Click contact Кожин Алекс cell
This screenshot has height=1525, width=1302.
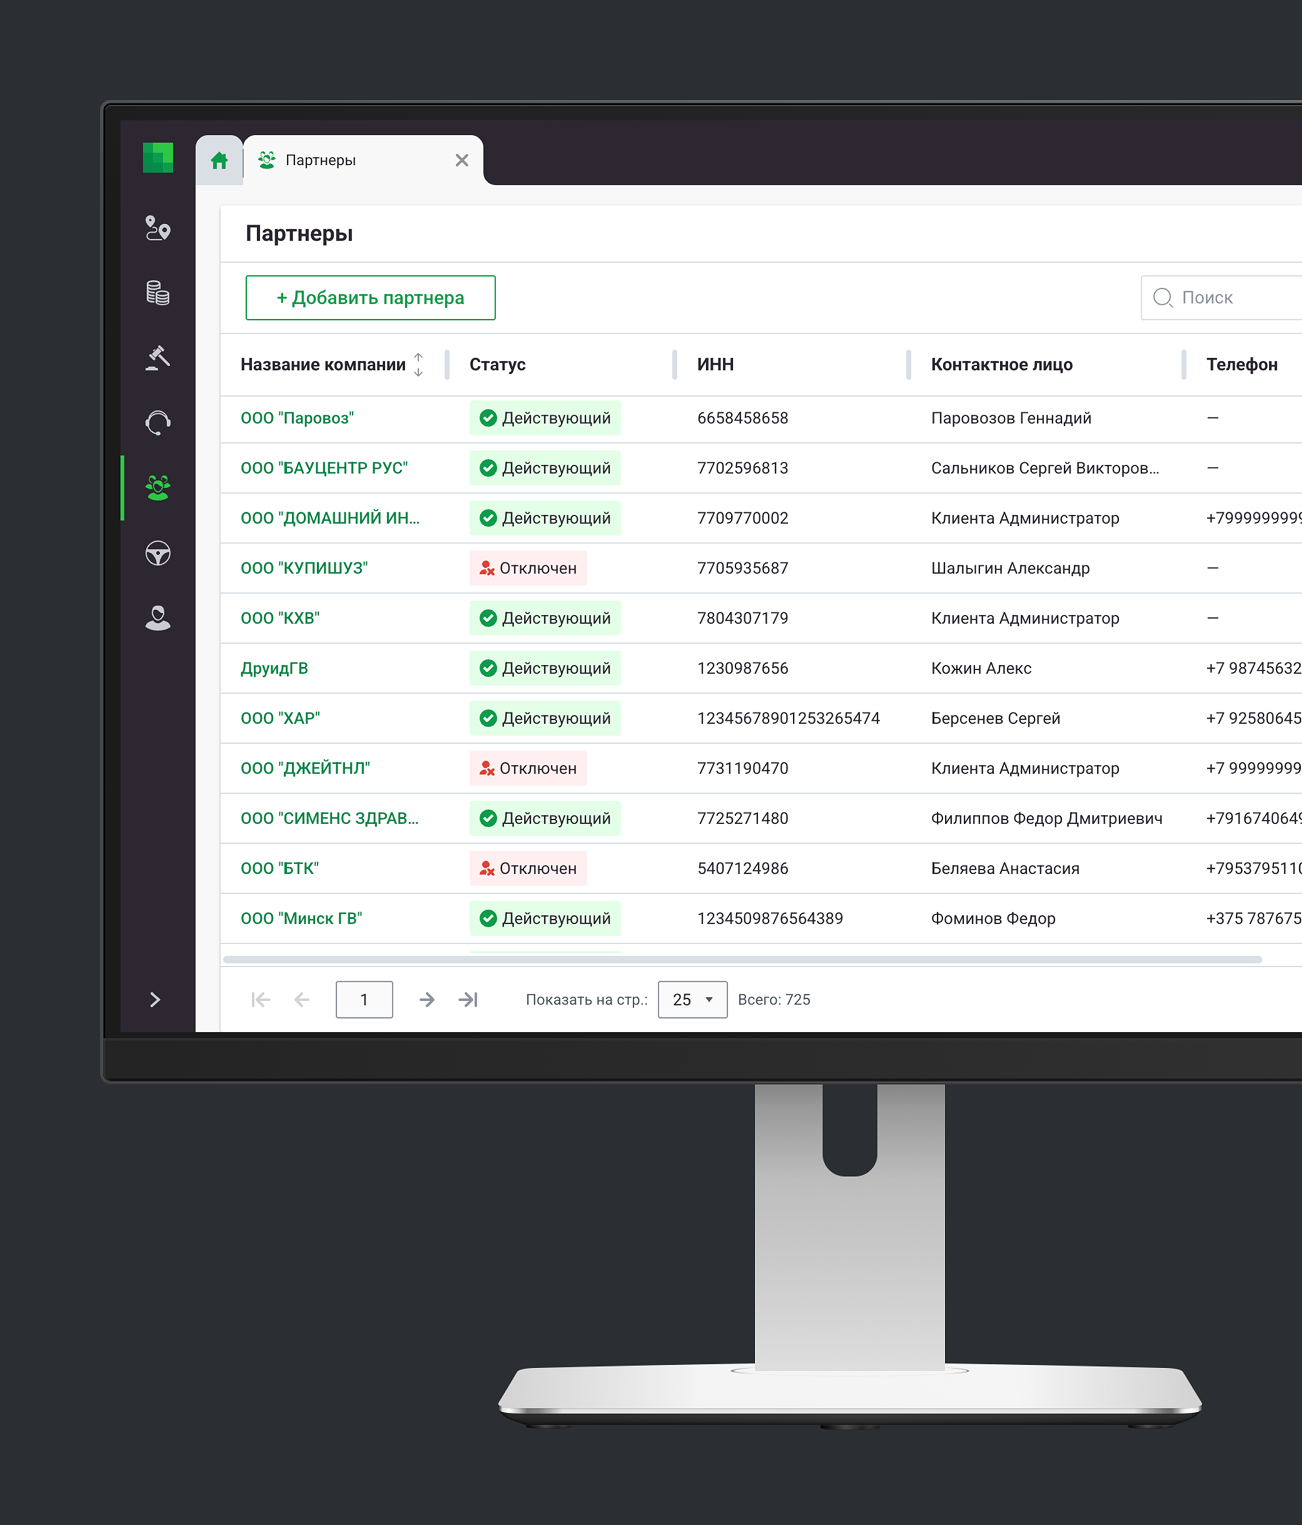(x=981, y=668)
